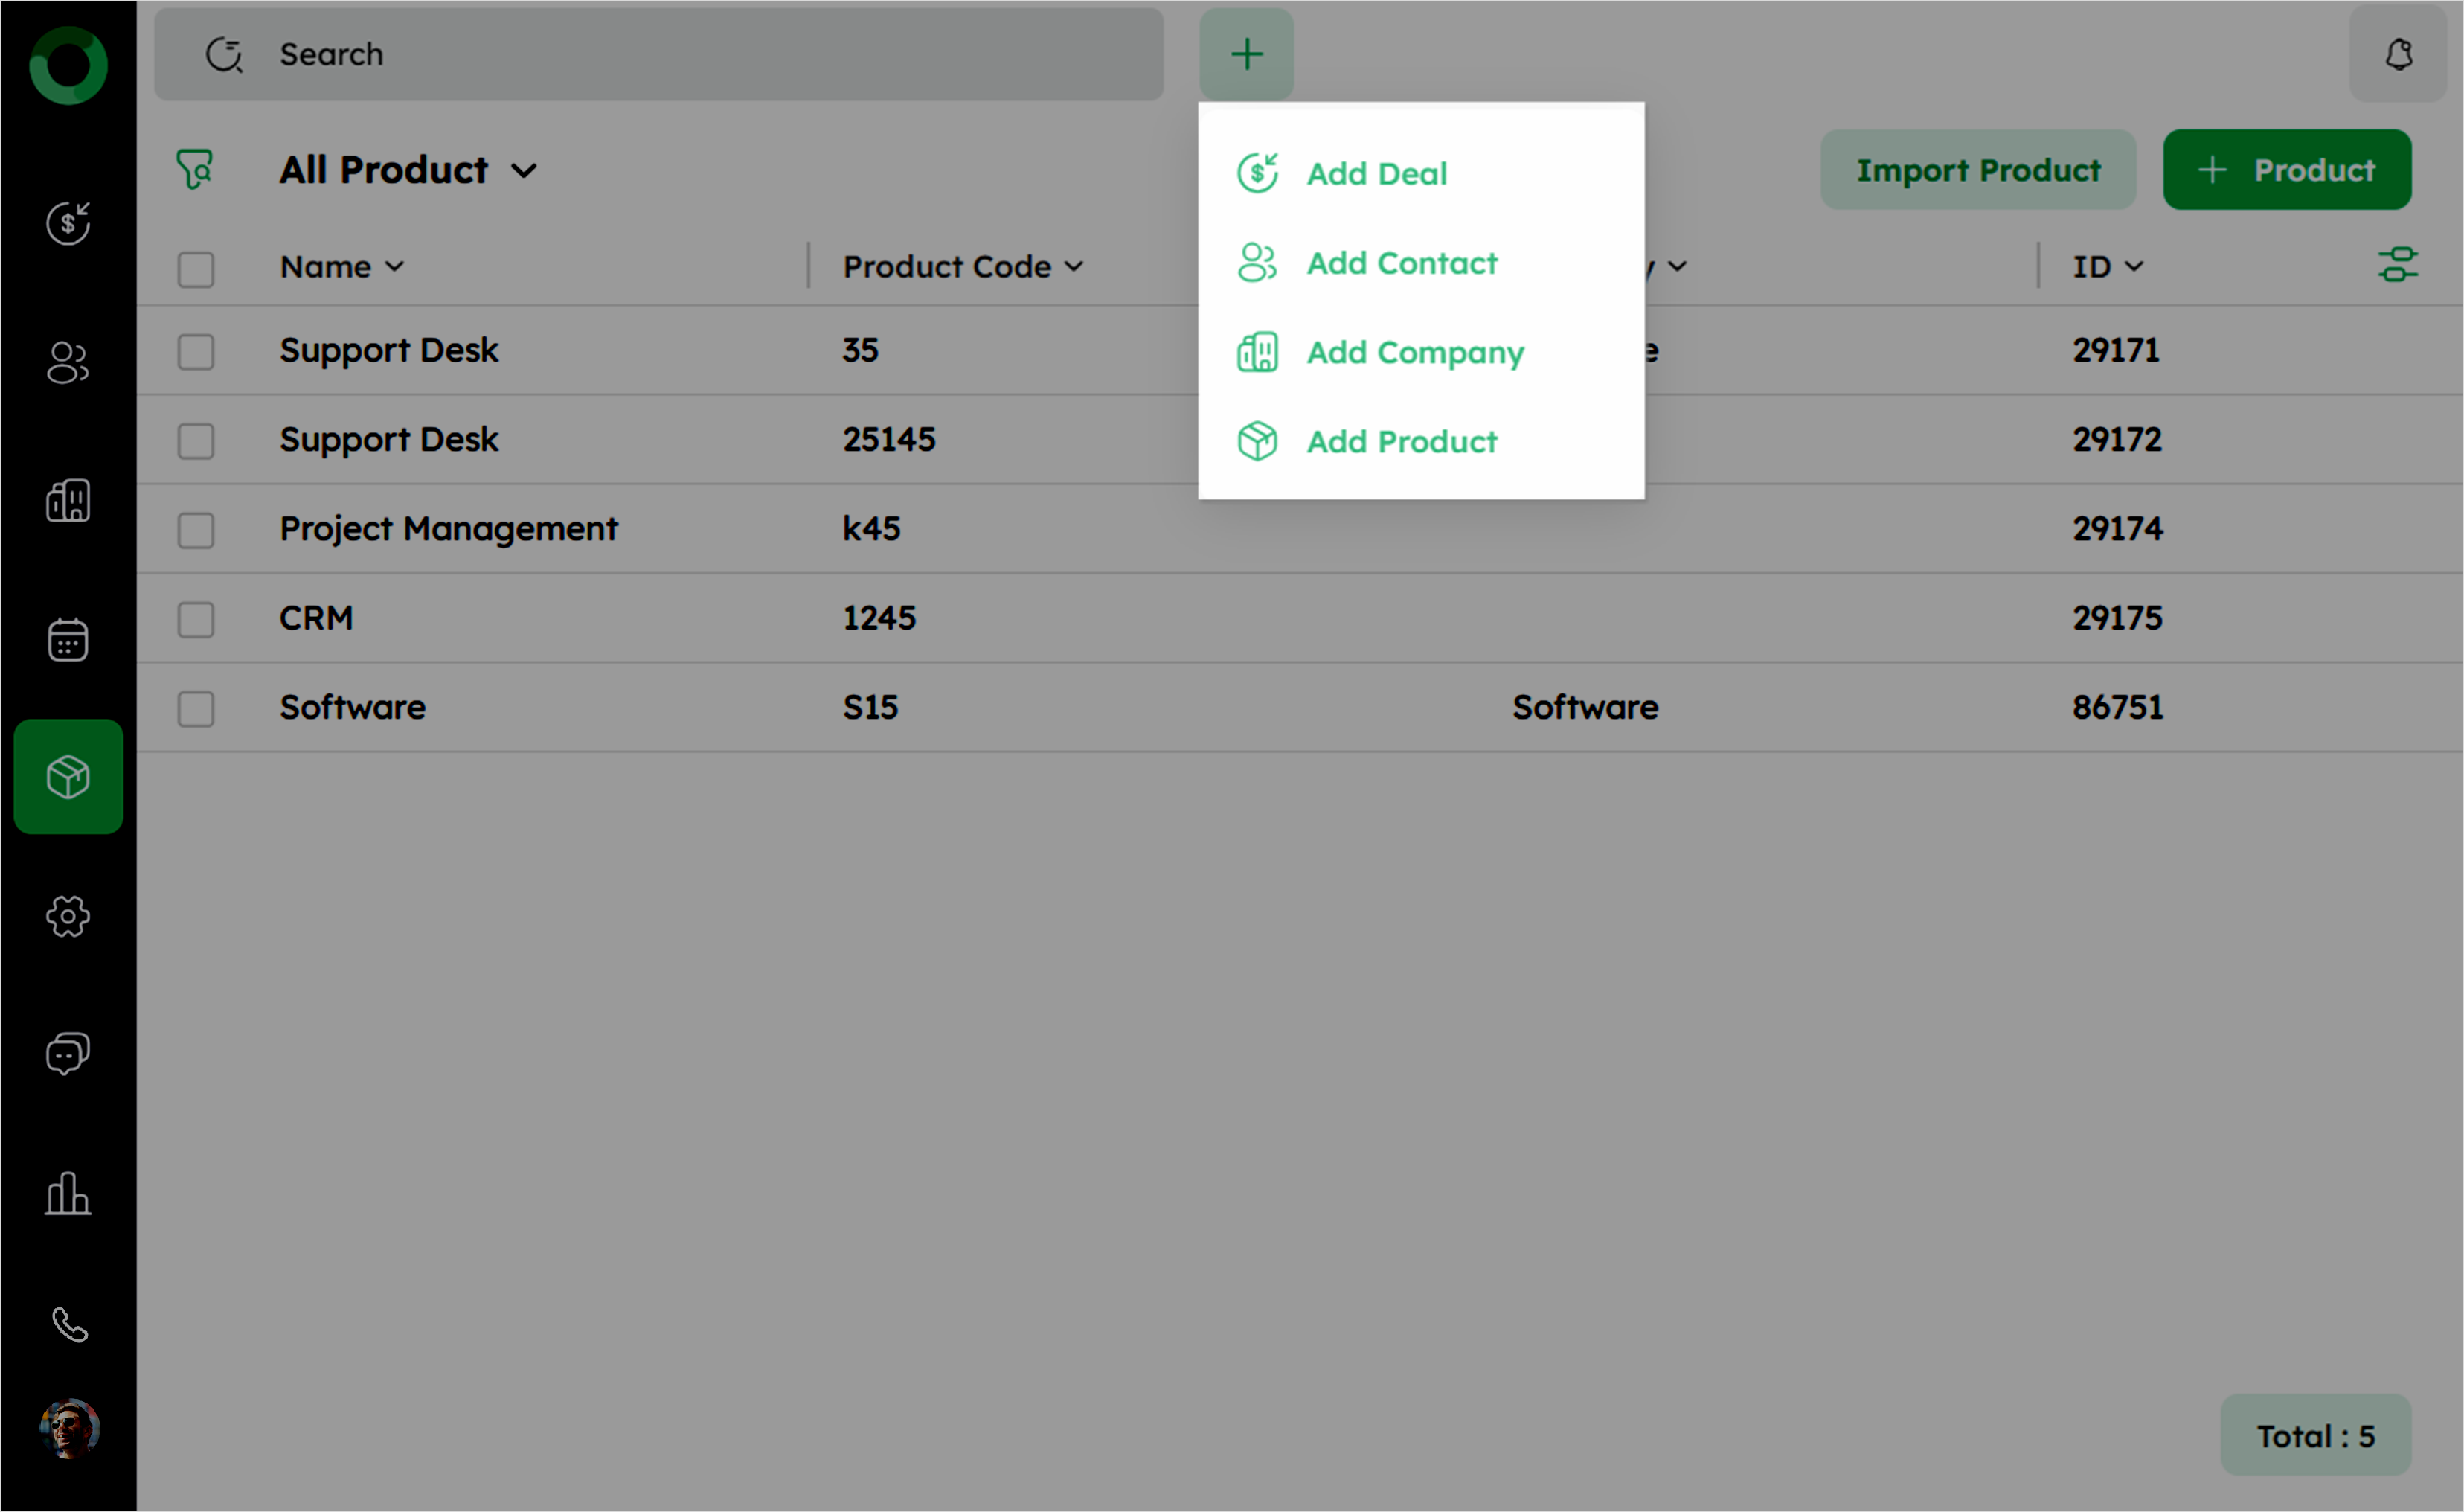Viewport: 2464px width, 1512px height.
Task: Choose Add Company from the menu
Action: click(1414, 352)
